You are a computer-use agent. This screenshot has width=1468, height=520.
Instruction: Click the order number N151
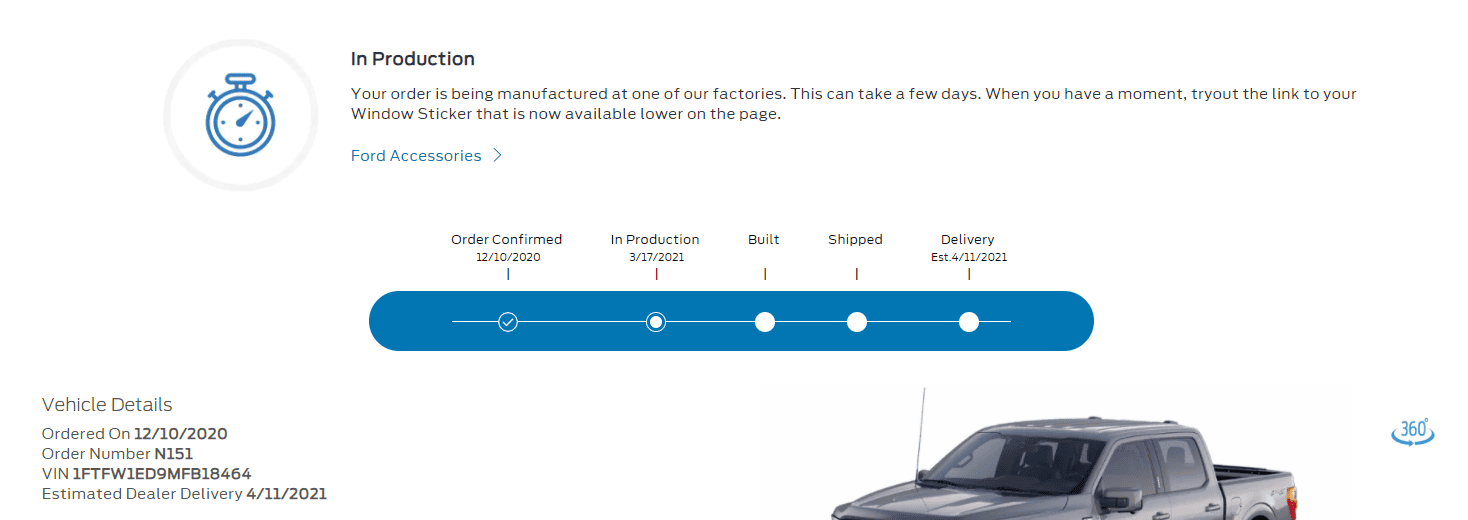click(x=173, y=454)
